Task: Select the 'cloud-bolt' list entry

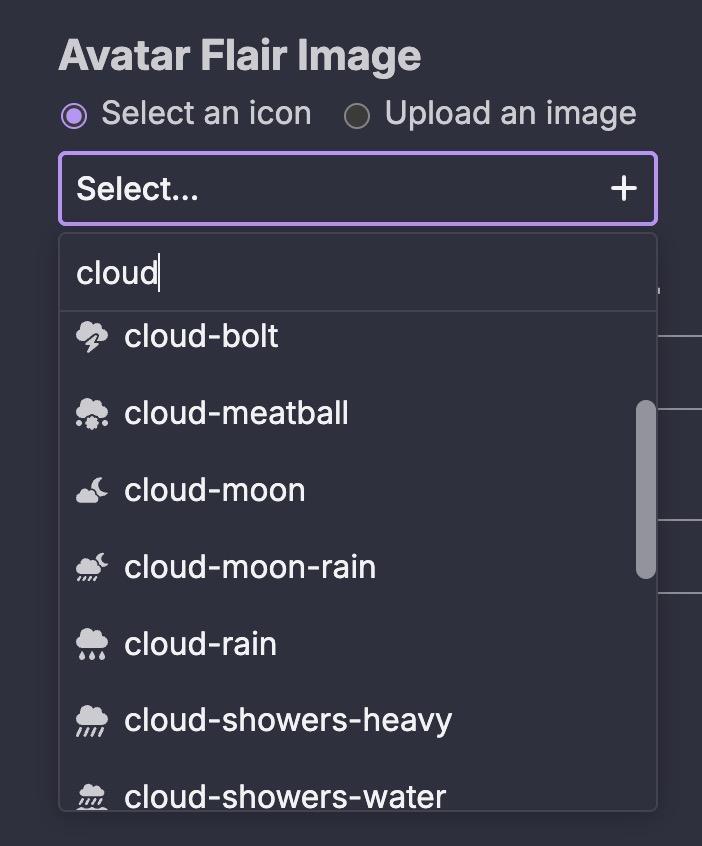Action: [201, 337]
